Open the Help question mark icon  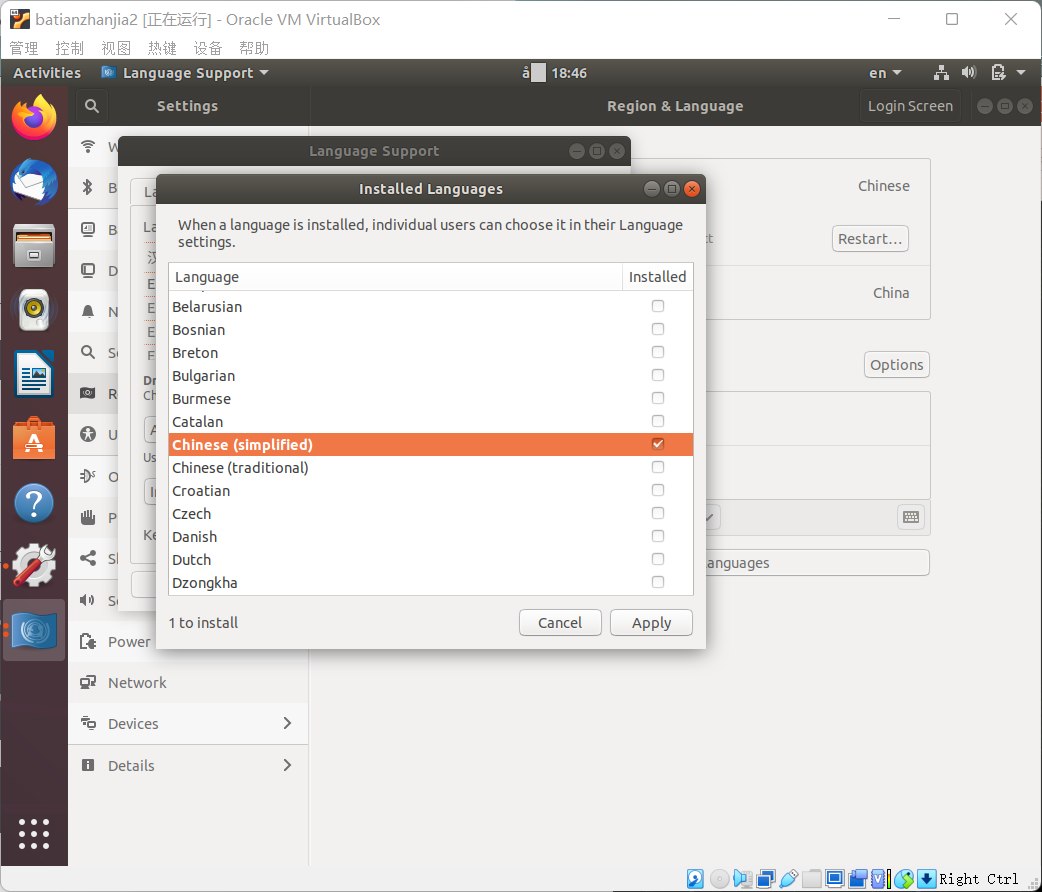34,503
